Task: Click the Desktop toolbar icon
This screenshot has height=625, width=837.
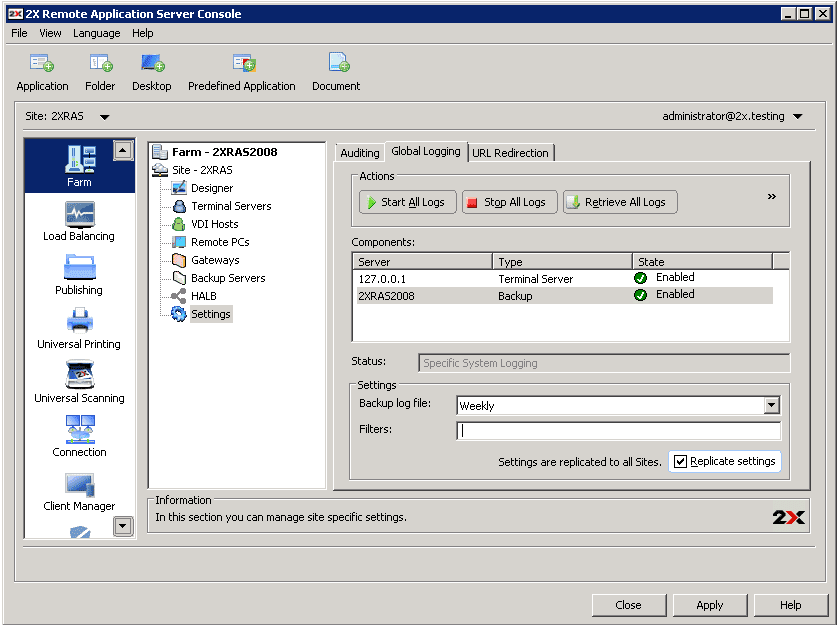Action: coord(152,64)
